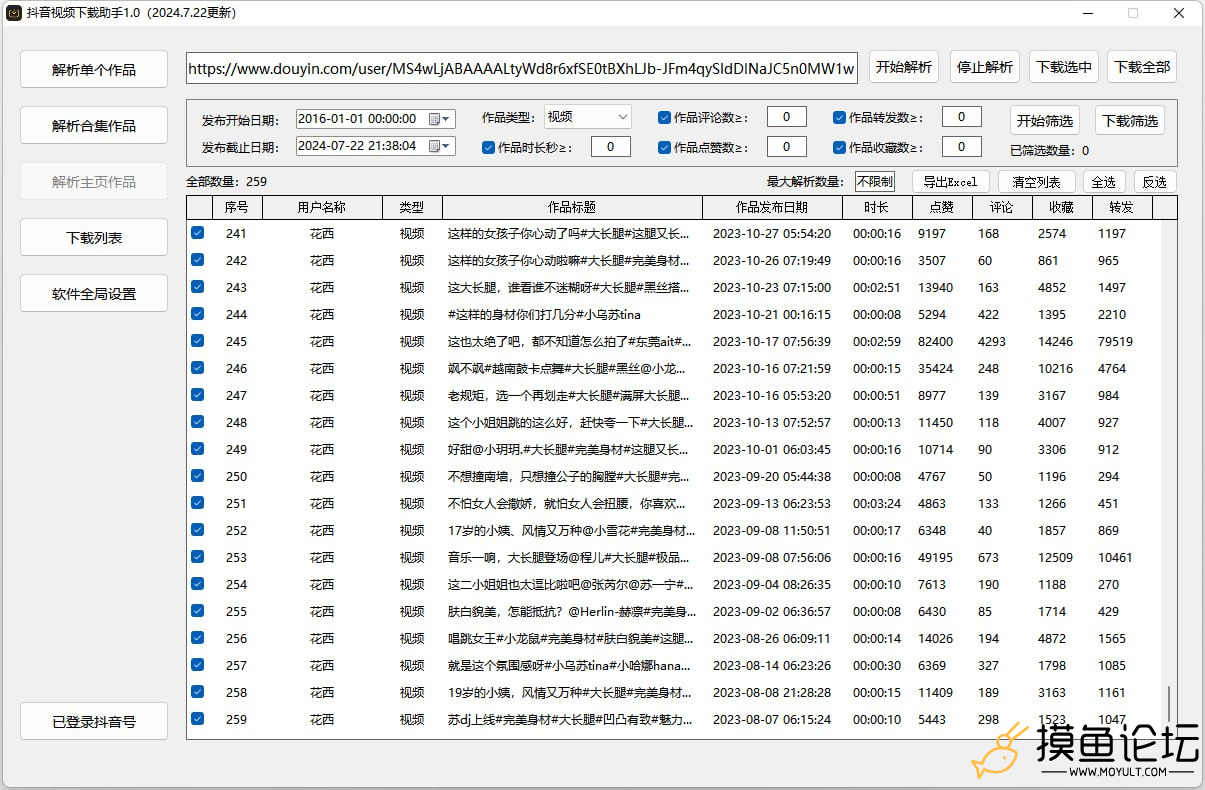Toggle 作品转发数 filter checkbox

(x=839, y=117)
